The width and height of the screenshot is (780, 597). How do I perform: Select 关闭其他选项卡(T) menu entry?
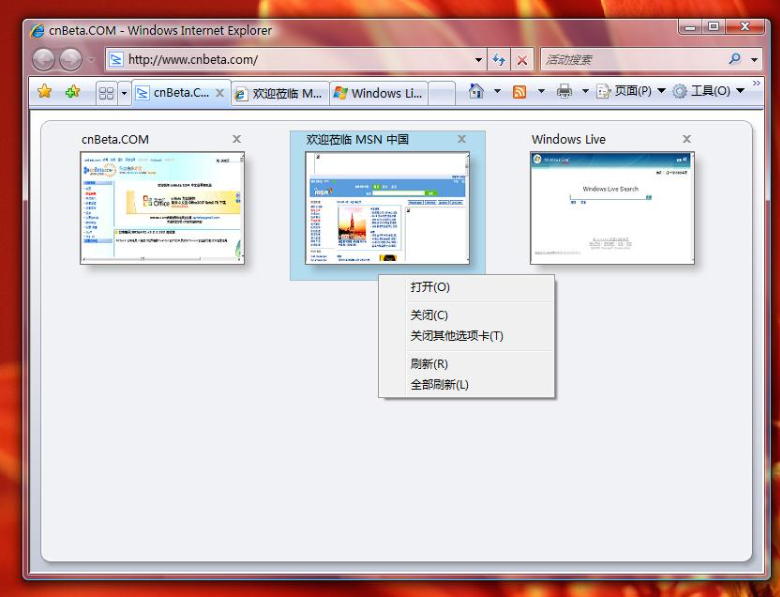(x=467, y=336)
